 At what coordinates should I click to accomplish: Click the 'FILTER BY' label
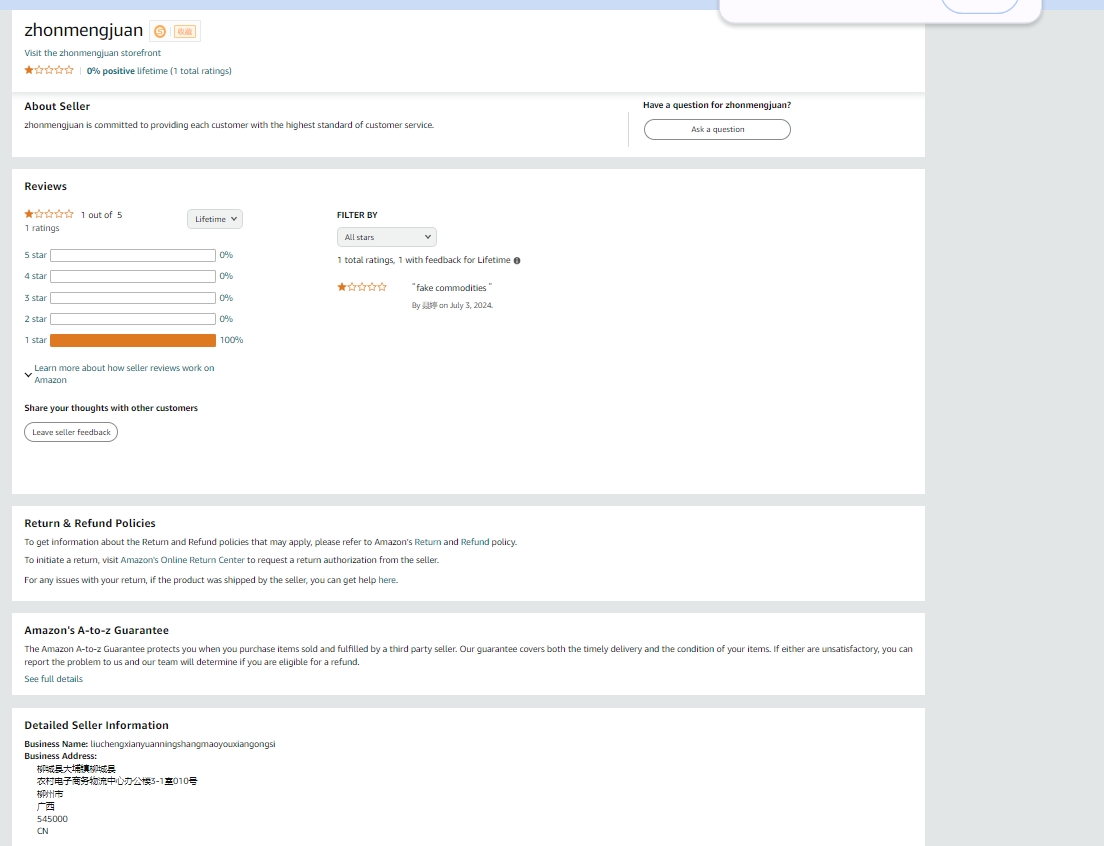click(357, 215)
